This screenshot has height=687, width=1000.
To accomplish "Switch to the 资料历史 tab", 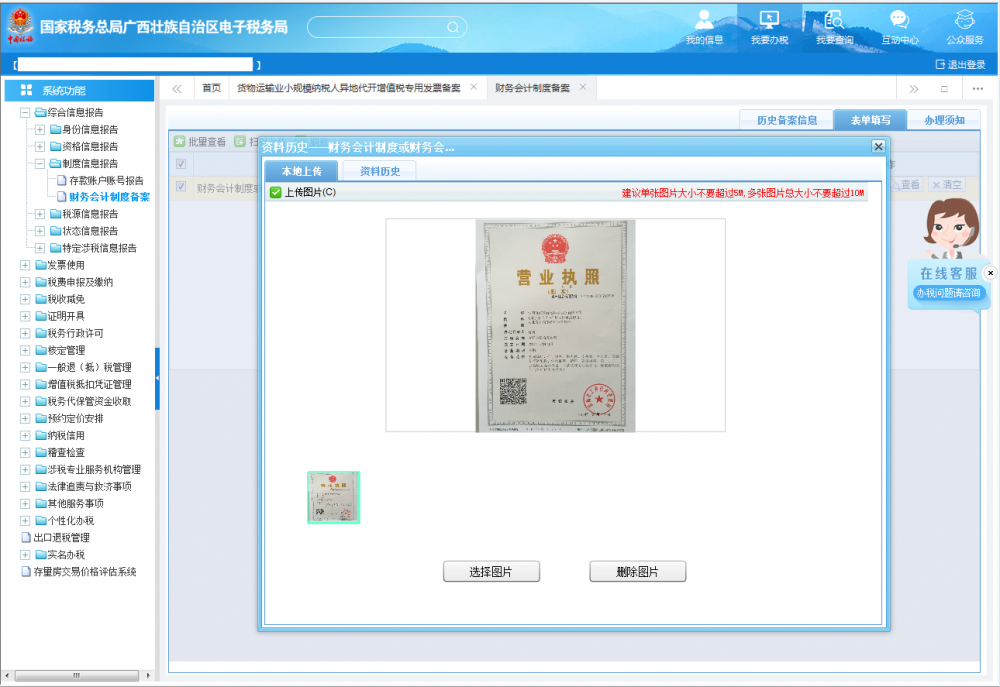I will (x=379, y=171).
